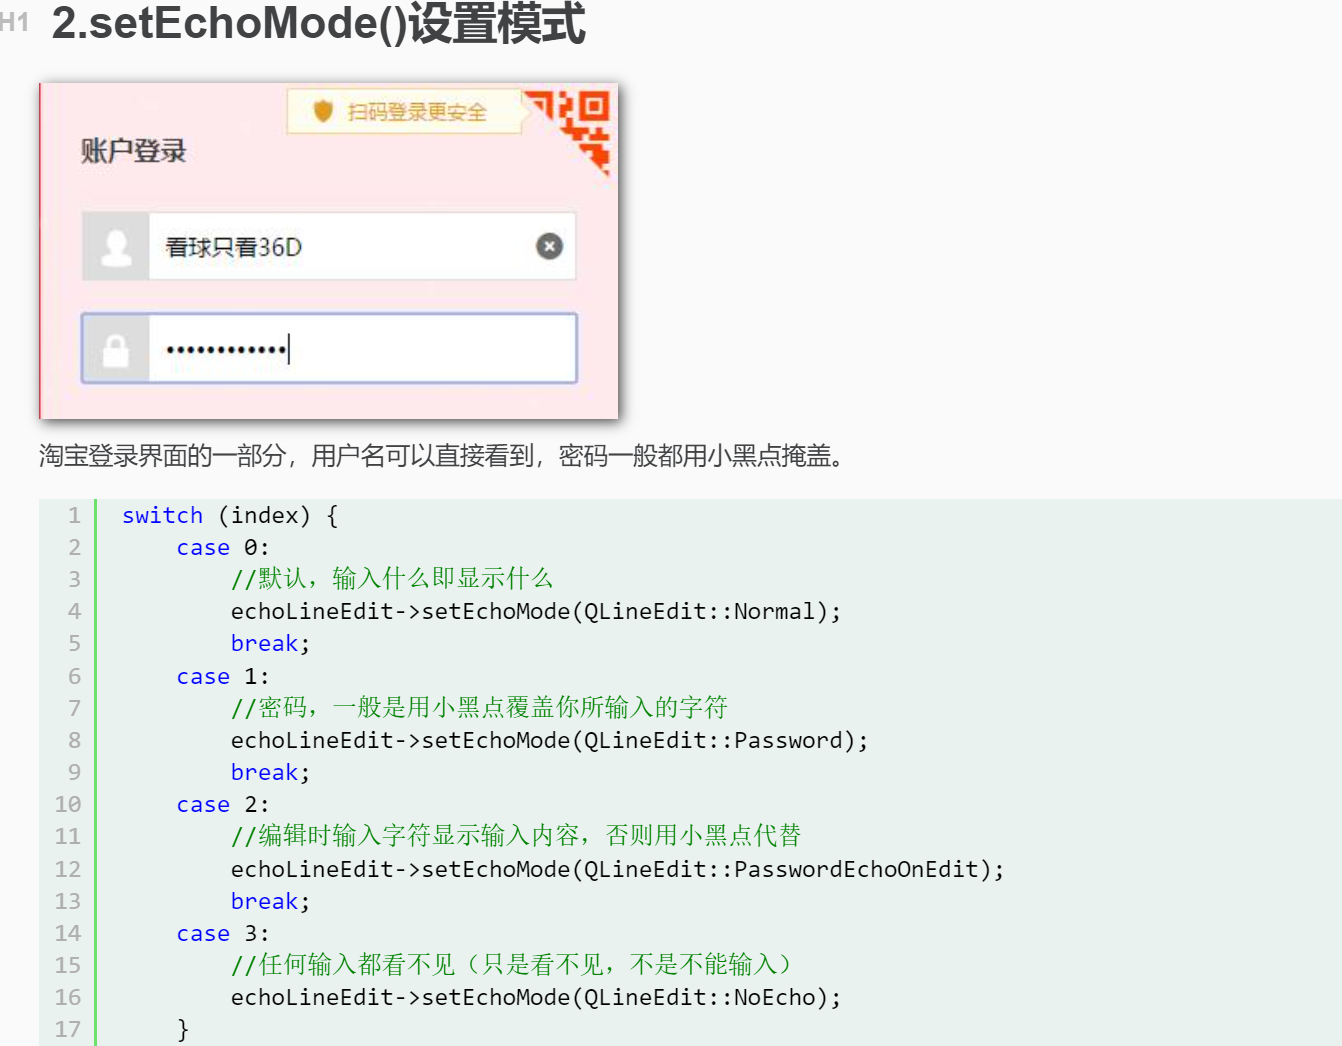Click the user avatar icon beside username
Viewport: 1342px width, 1046px height.
116,246
